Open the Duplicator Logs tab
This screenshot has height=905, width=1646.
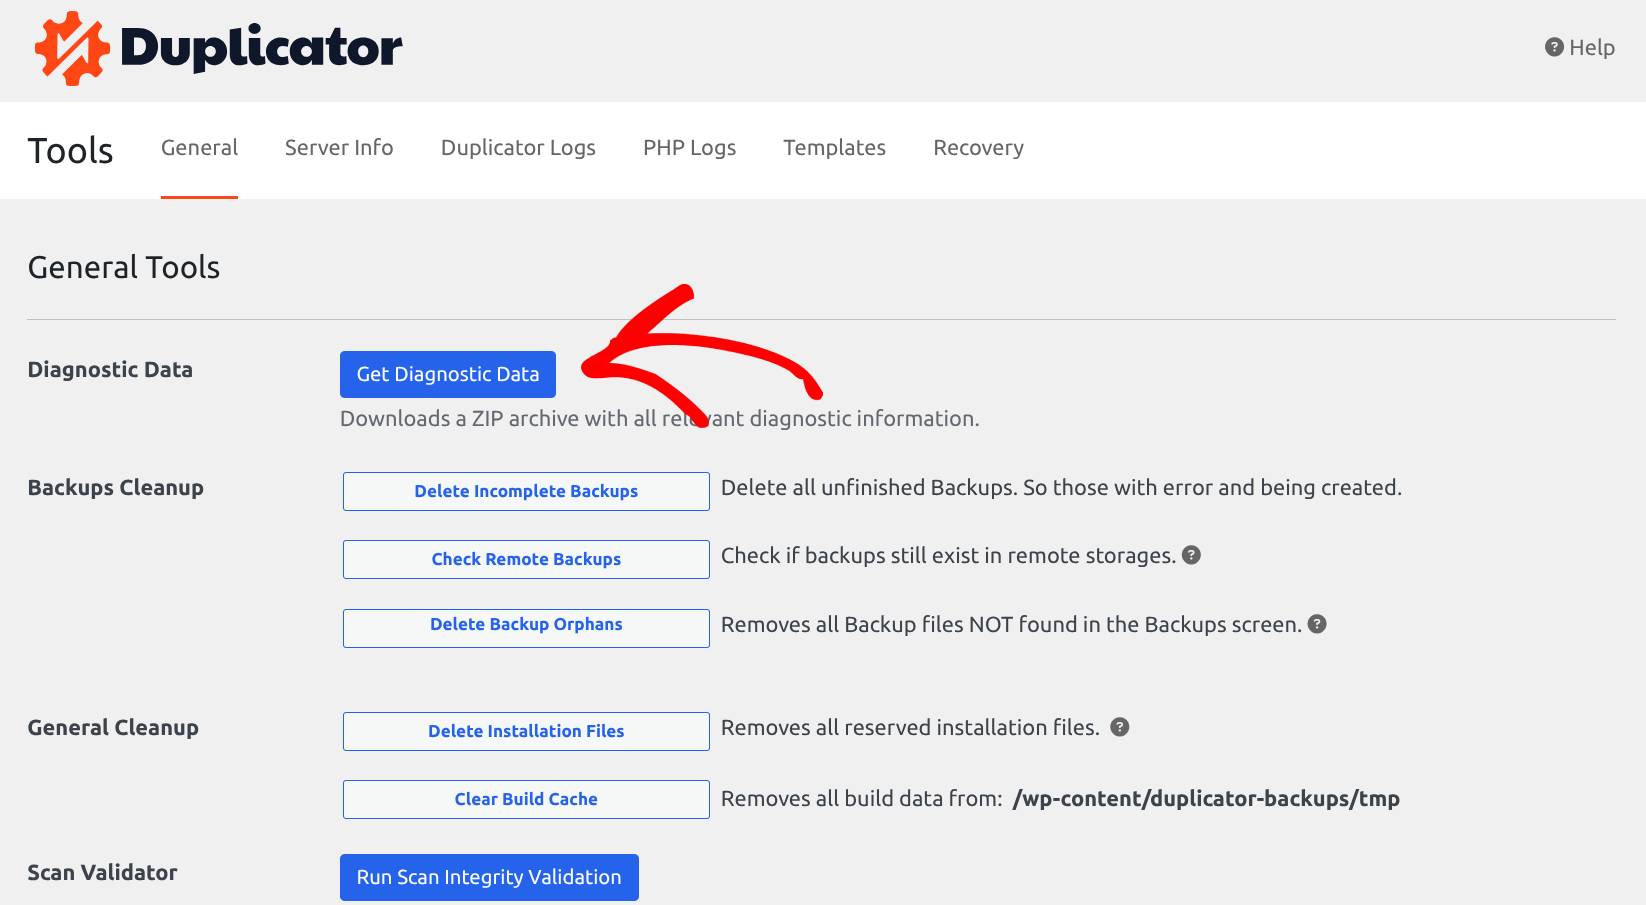click(517, 147)
